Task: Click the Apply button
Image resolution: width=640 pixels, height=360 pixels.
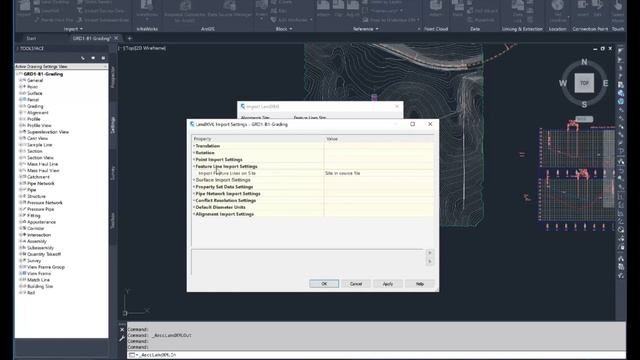Action: pos(387,284)
